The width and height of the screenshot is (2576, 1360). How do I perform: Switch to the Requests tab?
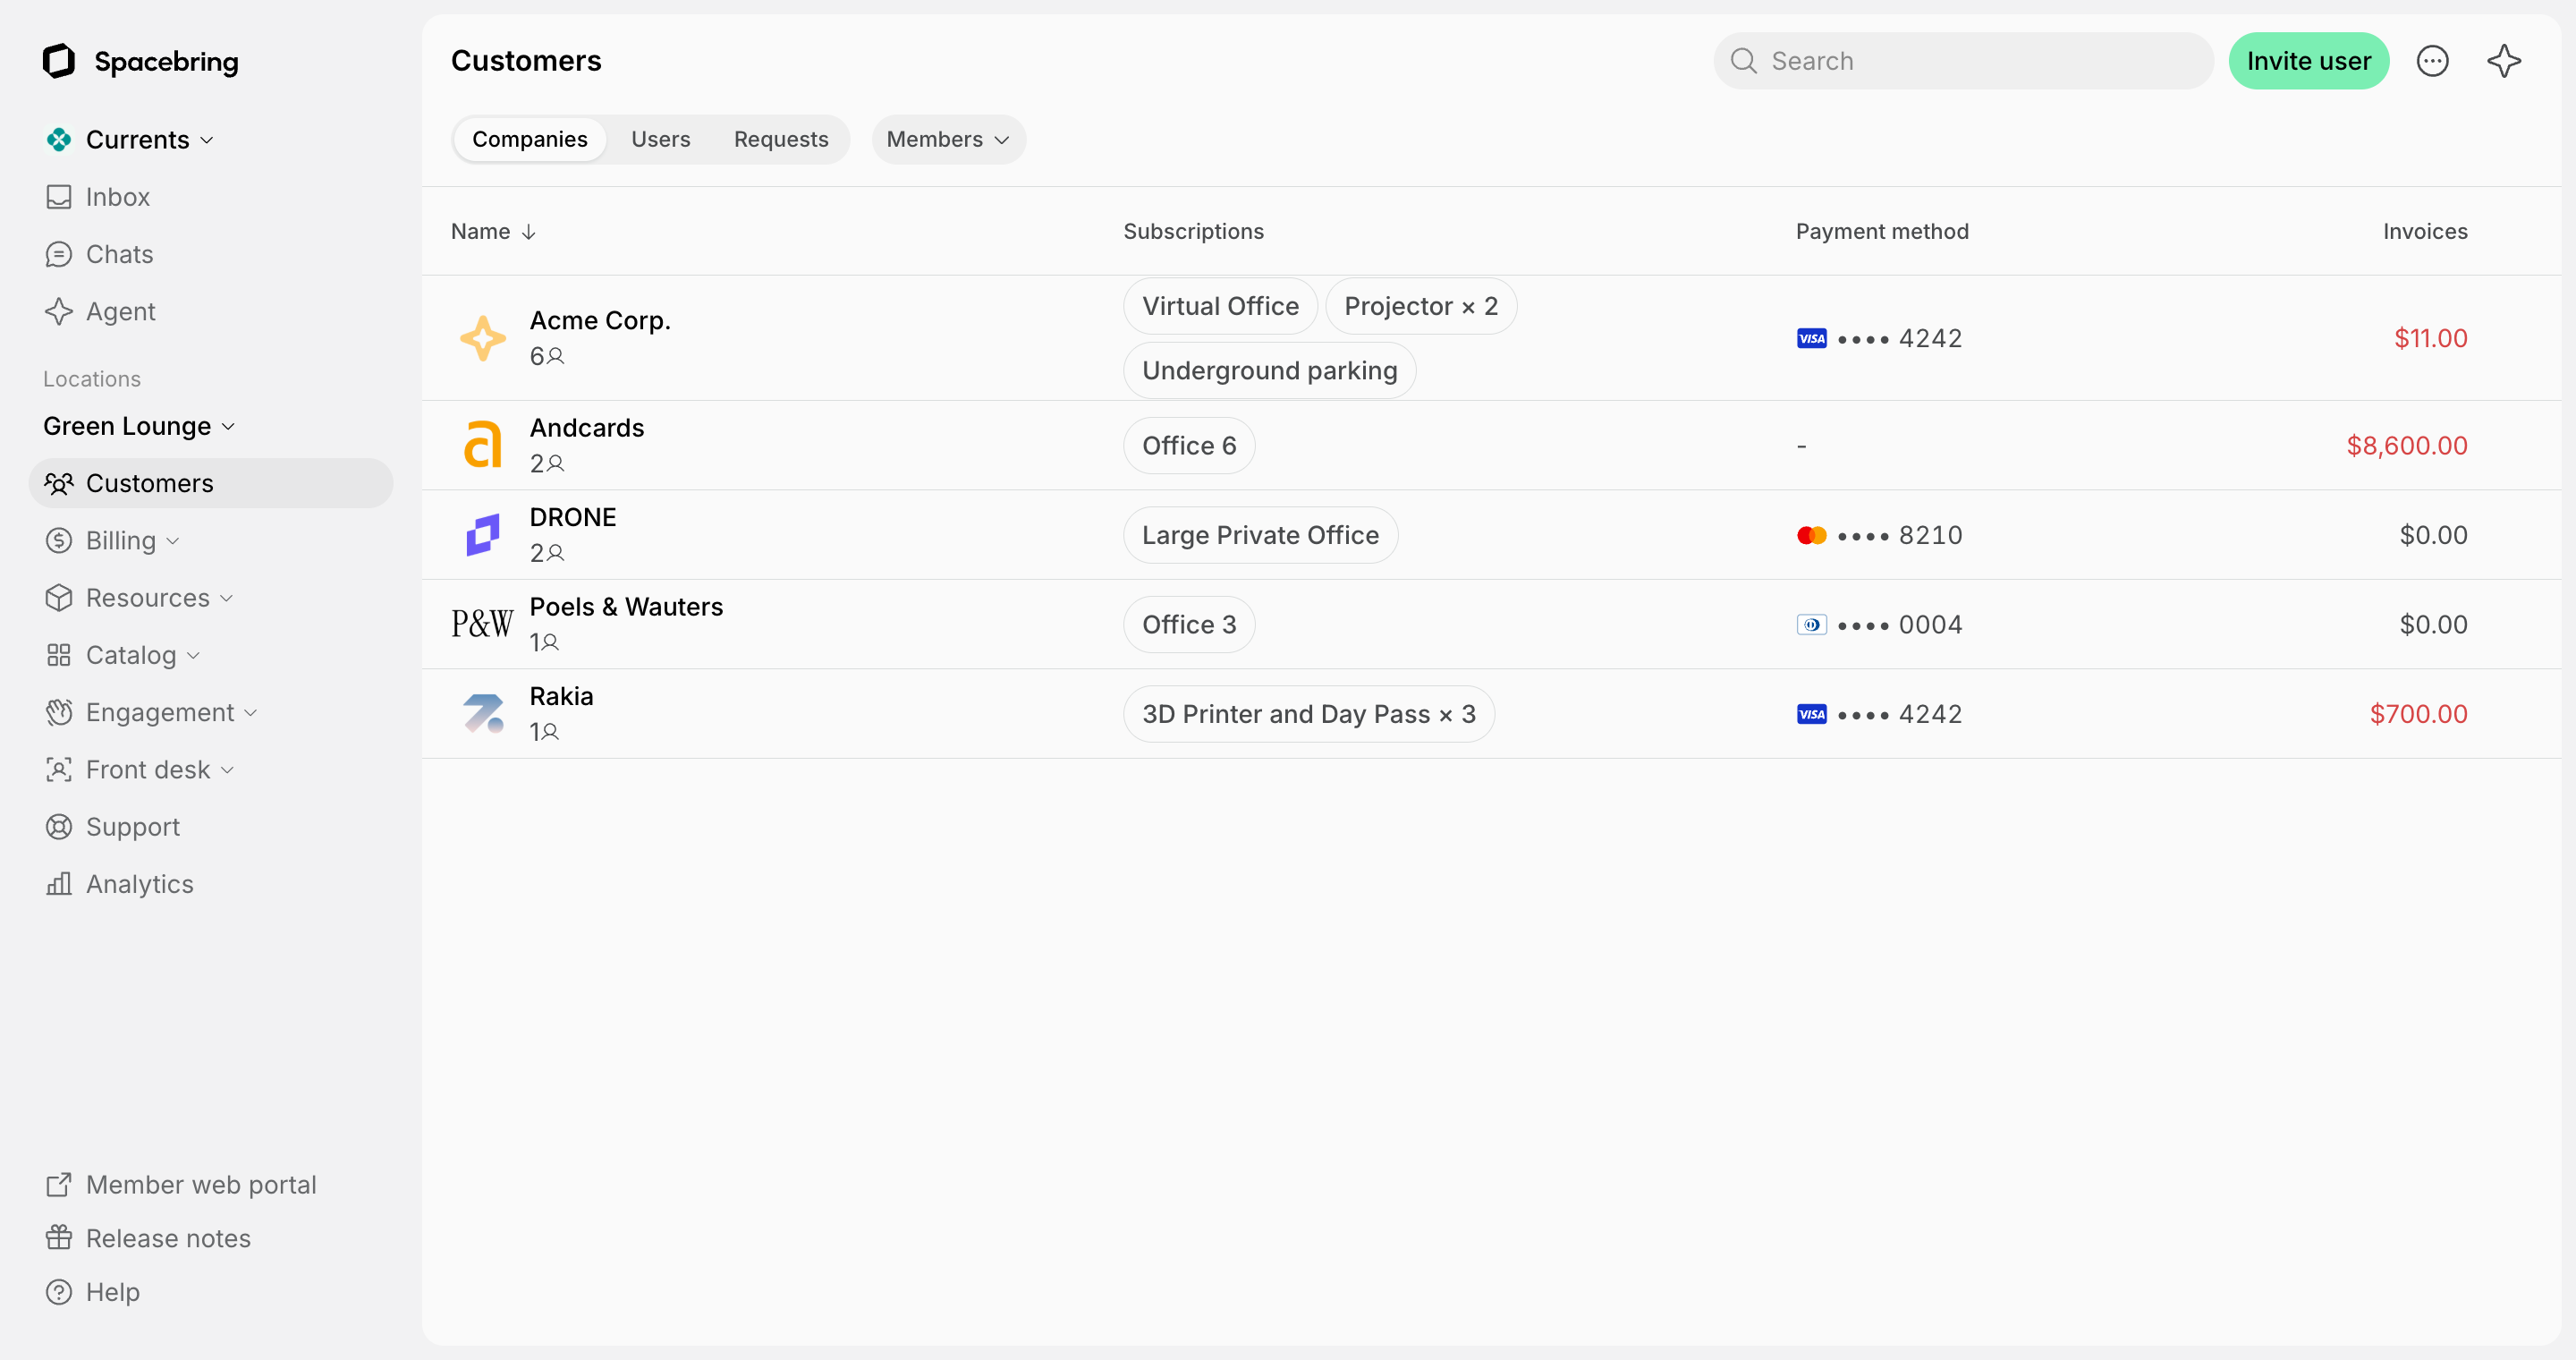(781, 140)
